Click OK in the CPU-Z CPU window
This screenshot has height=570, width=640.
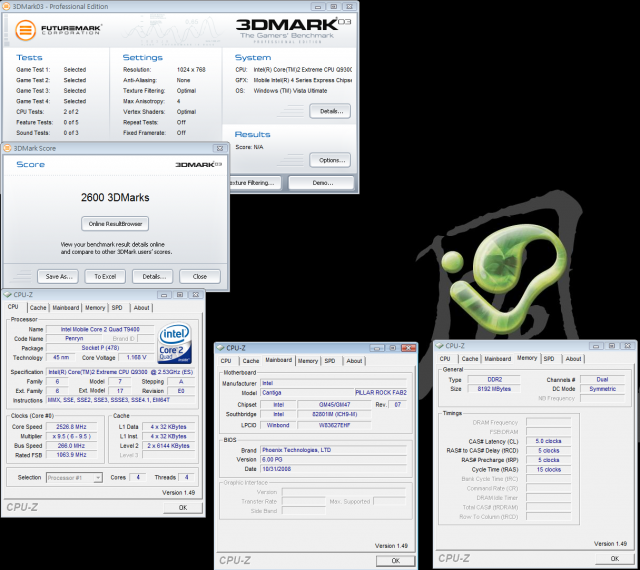click(x=183, y=508)
